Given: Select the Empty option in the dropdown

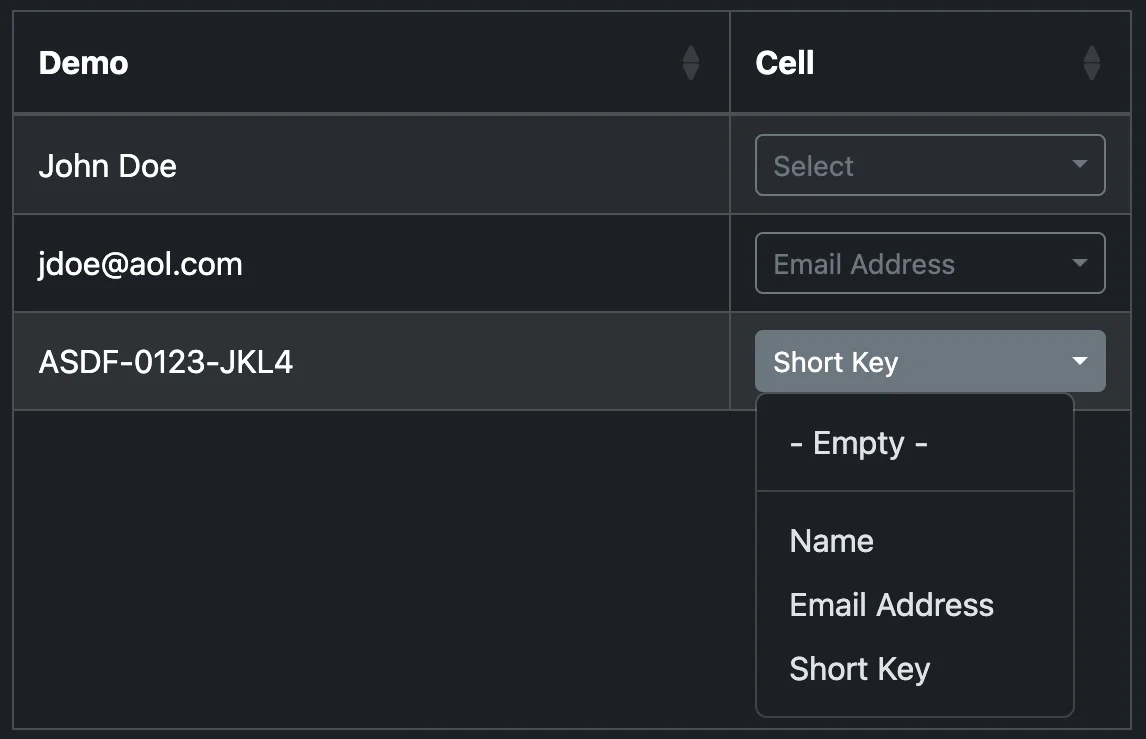Looking at the screenshot, I should [858, 442].
